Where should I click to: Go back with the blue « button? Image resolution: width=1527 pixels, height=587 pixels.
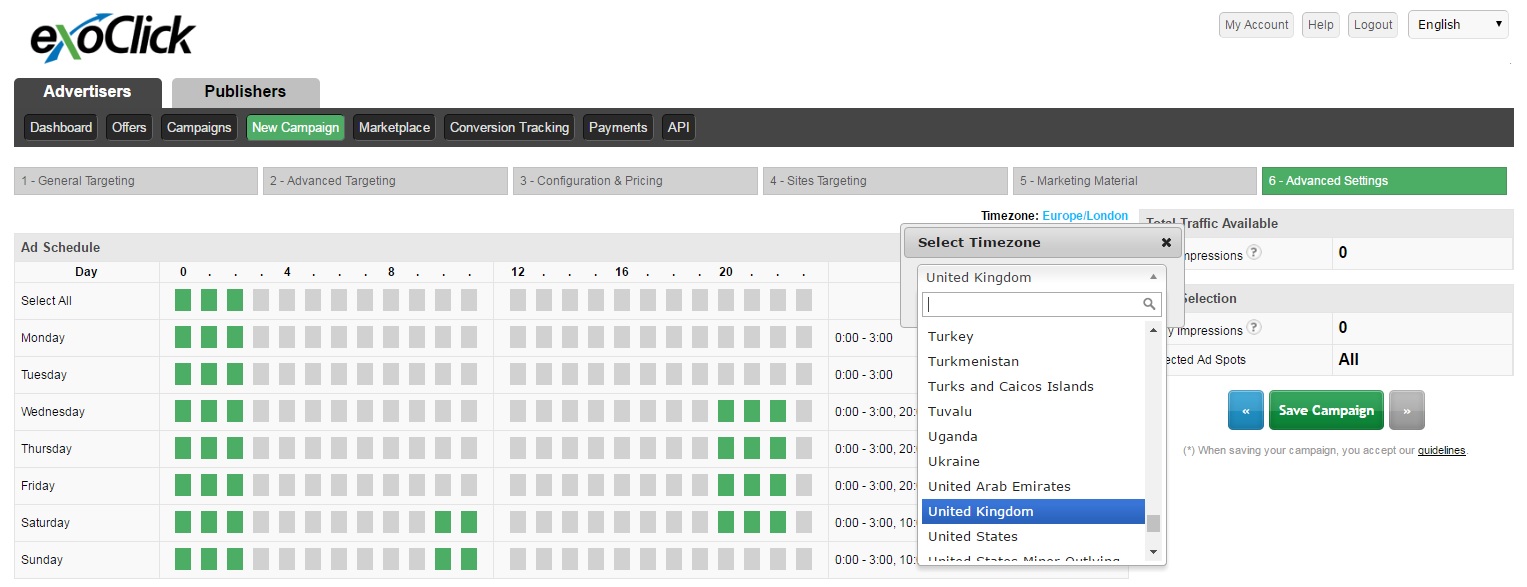[x=1246, y=410]
